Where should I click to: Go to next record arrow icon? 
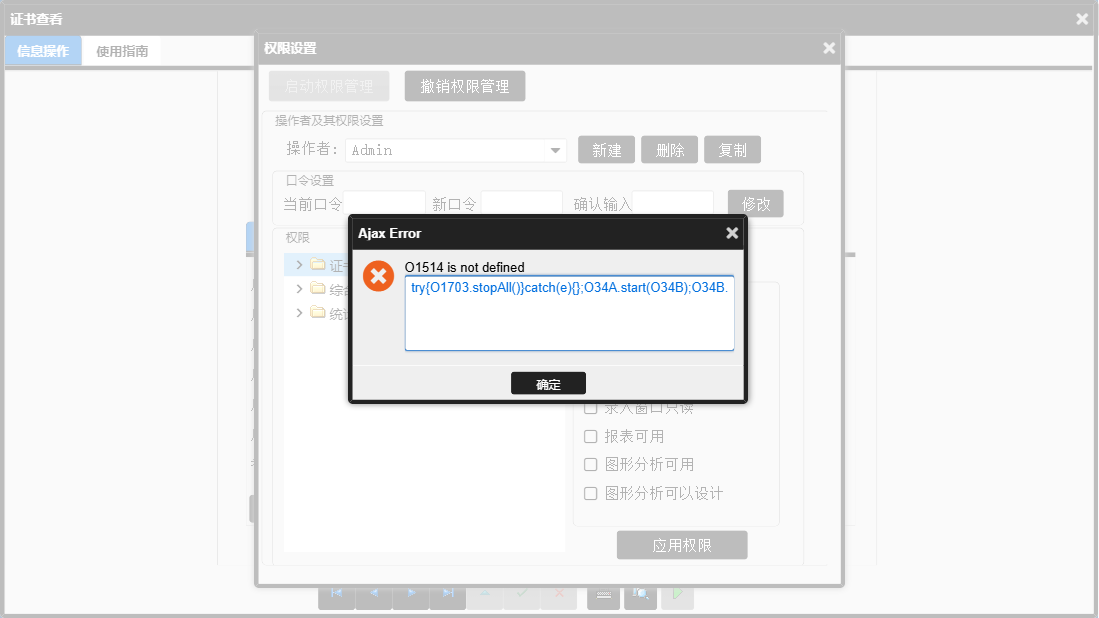pyautogui.click(x=411, y=593)
